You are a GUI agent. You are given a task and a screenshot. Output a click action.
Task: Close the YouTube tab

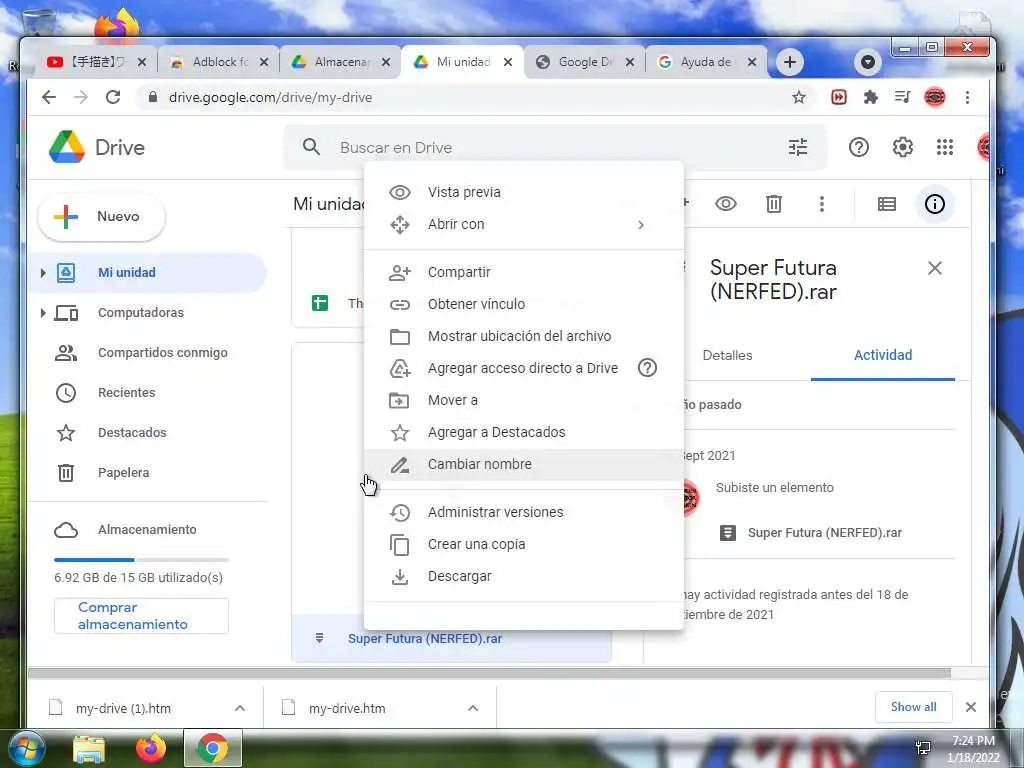click(142, 62)
